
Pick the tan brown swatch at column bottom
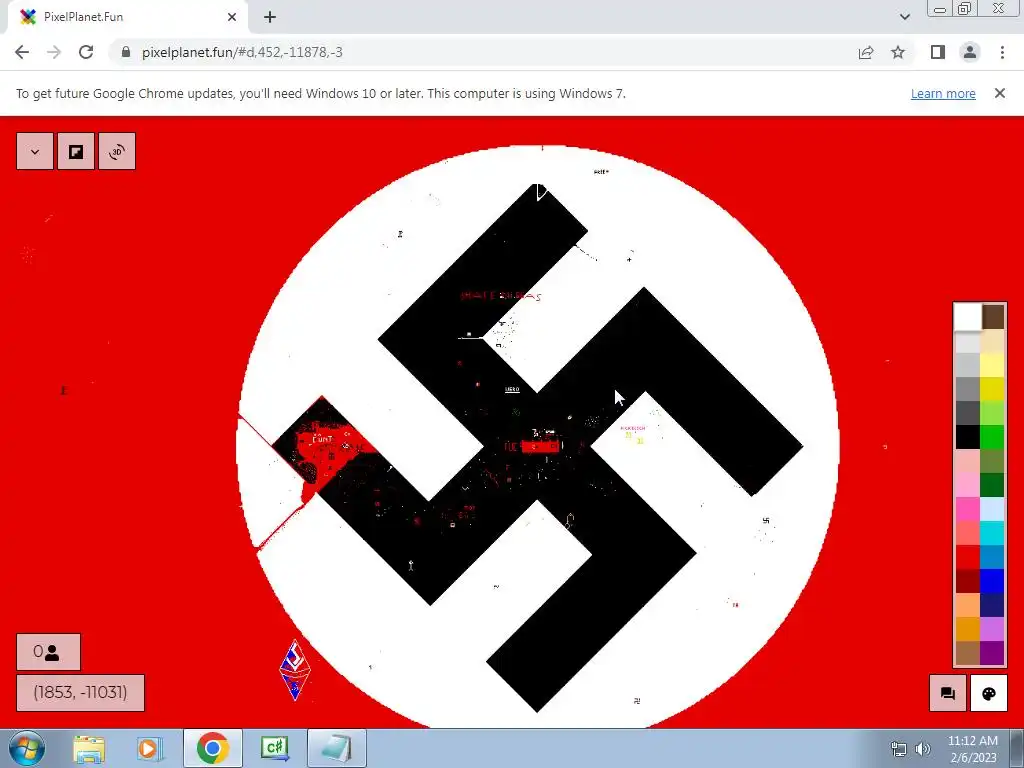tap(967, 653)
